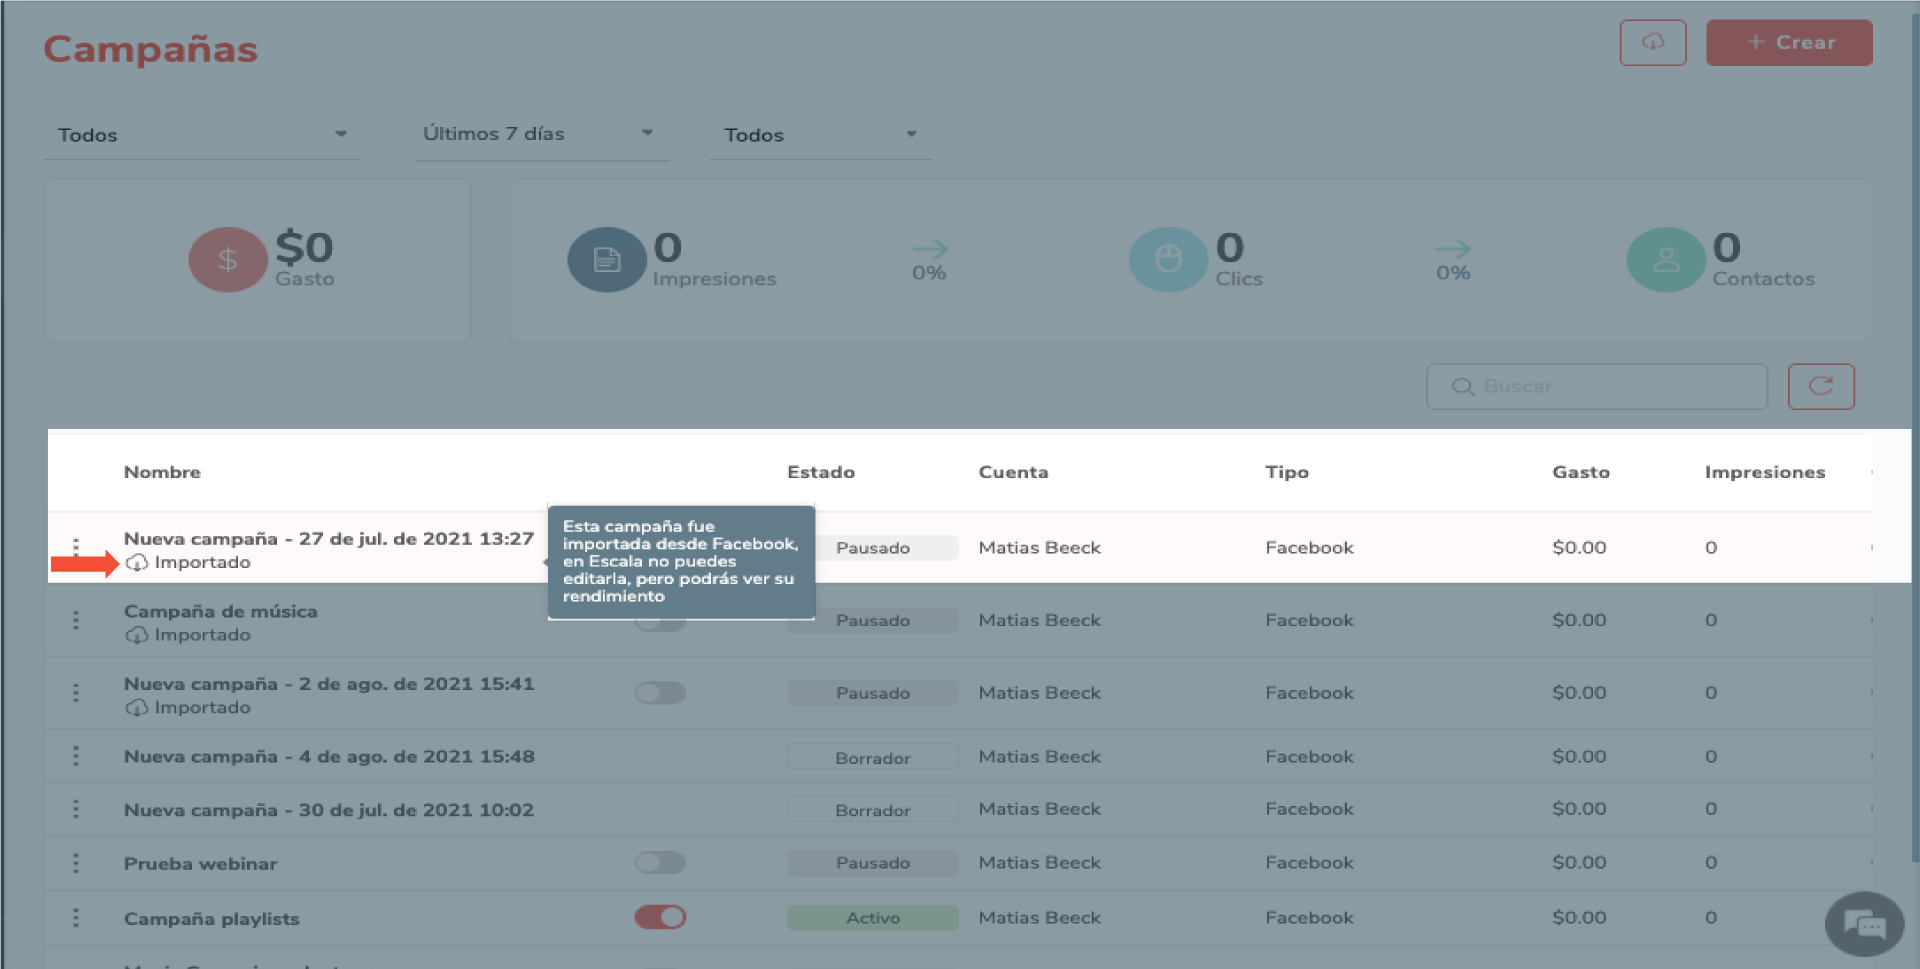This screenshot has height=969, width=1920.
Task: Click the Importado cloud icon under first campaign
Action: point(137,563)
